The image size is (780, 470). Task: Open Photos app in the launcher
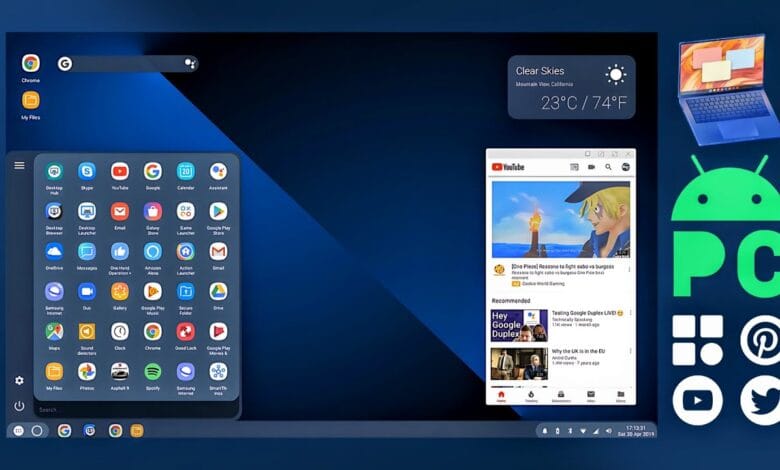point(87,372)
